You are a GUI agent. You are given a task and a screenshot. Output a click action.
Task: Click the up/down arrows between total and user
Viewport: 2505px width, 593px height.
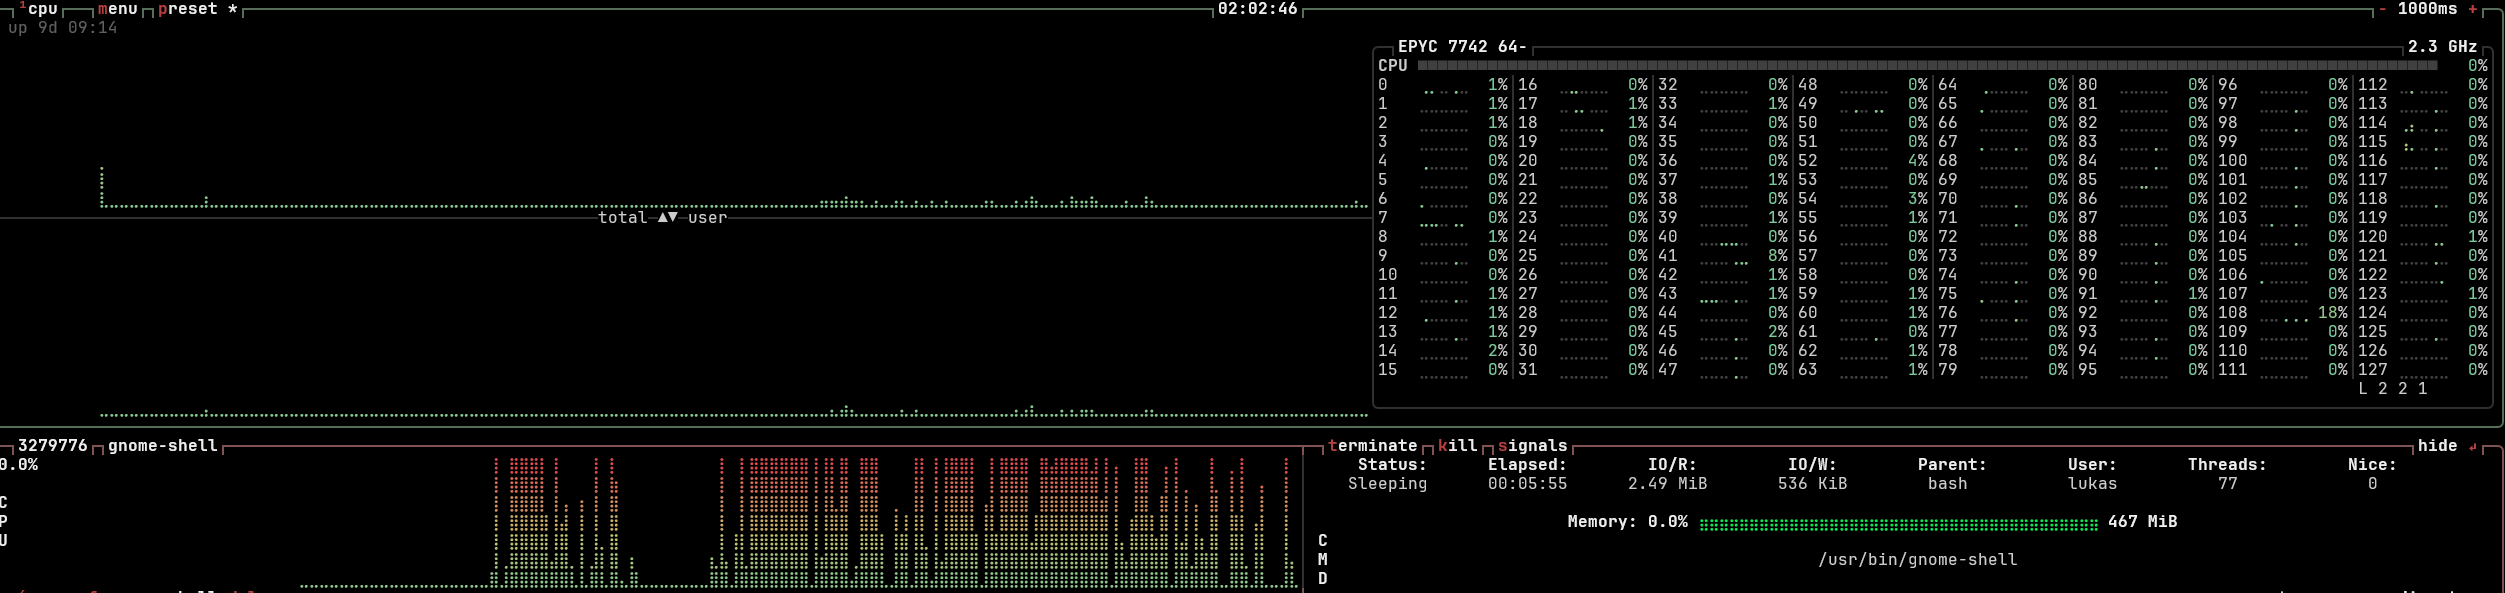667,217
